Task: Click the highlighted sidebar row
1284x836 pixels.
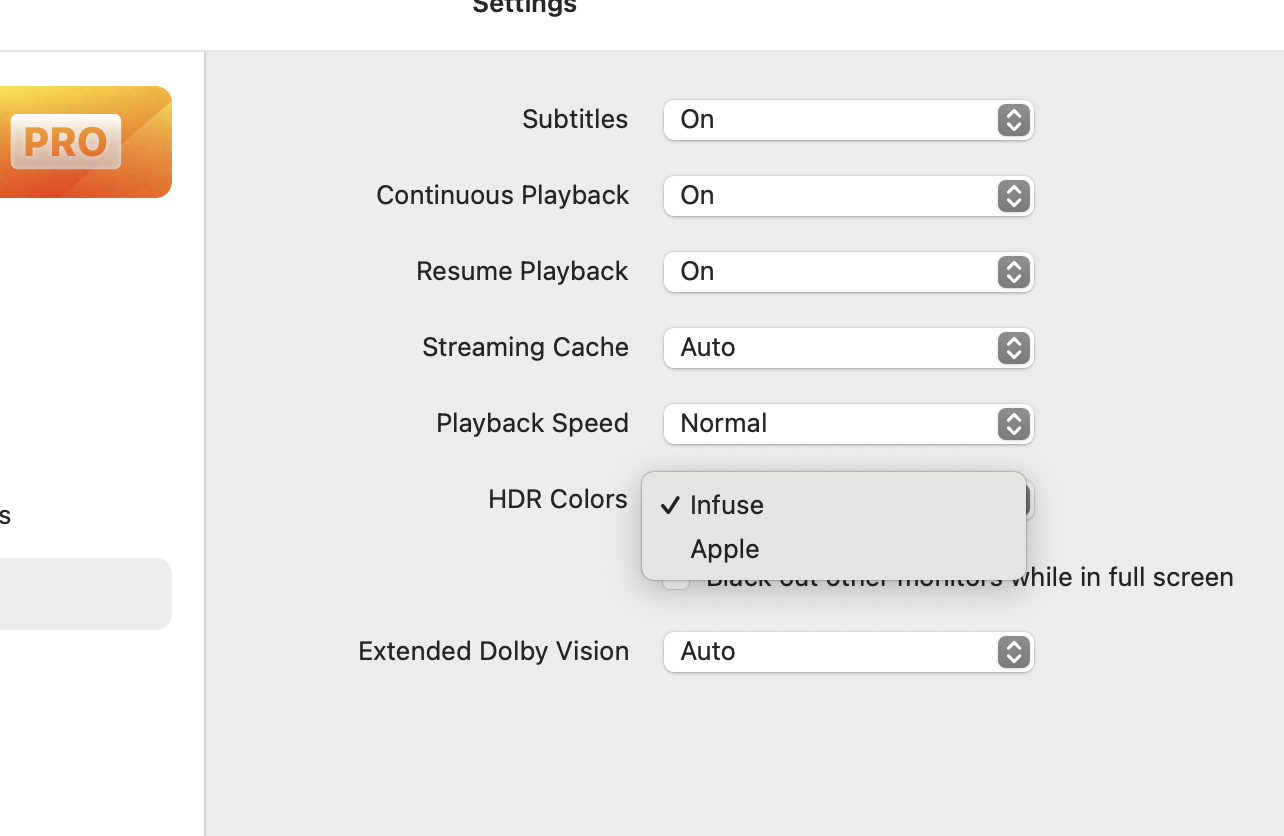Action: click(x=85, y=594)
